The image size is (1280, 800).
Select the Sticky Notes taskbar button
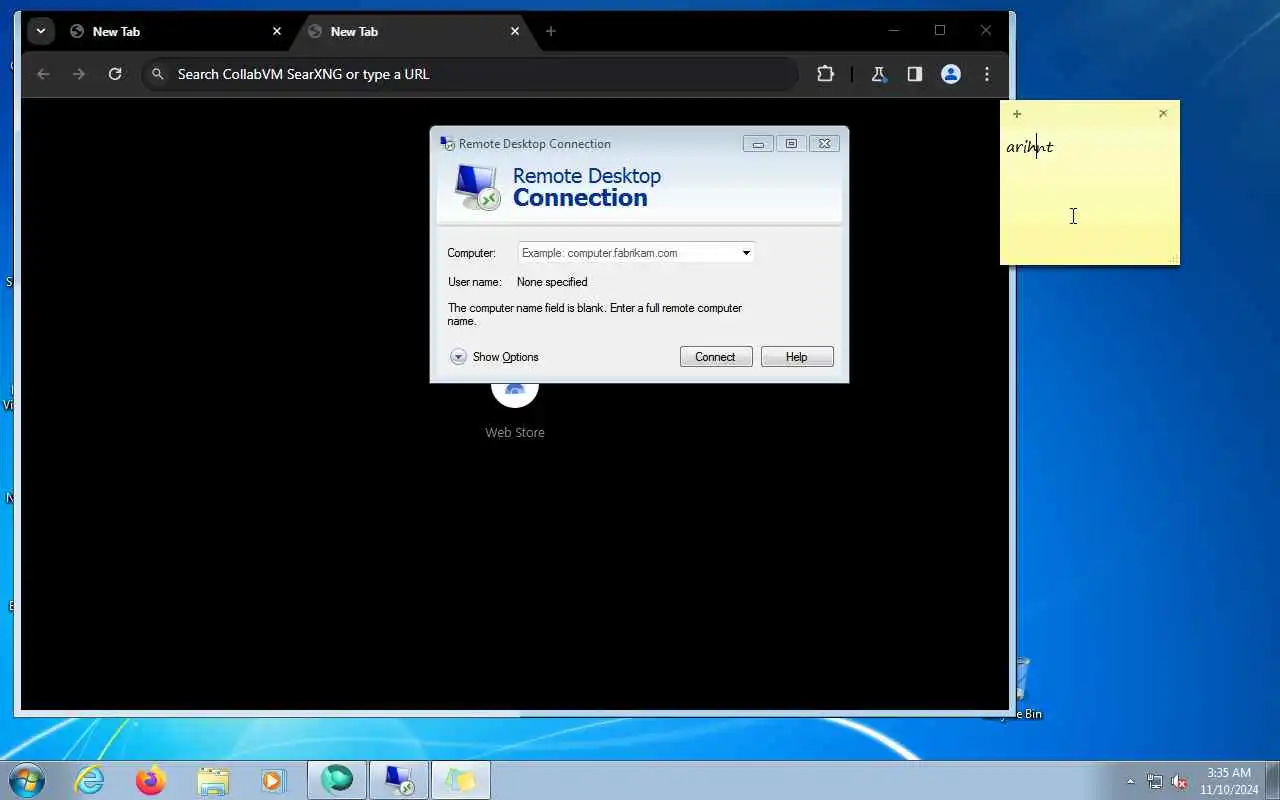tap(460, 780)
